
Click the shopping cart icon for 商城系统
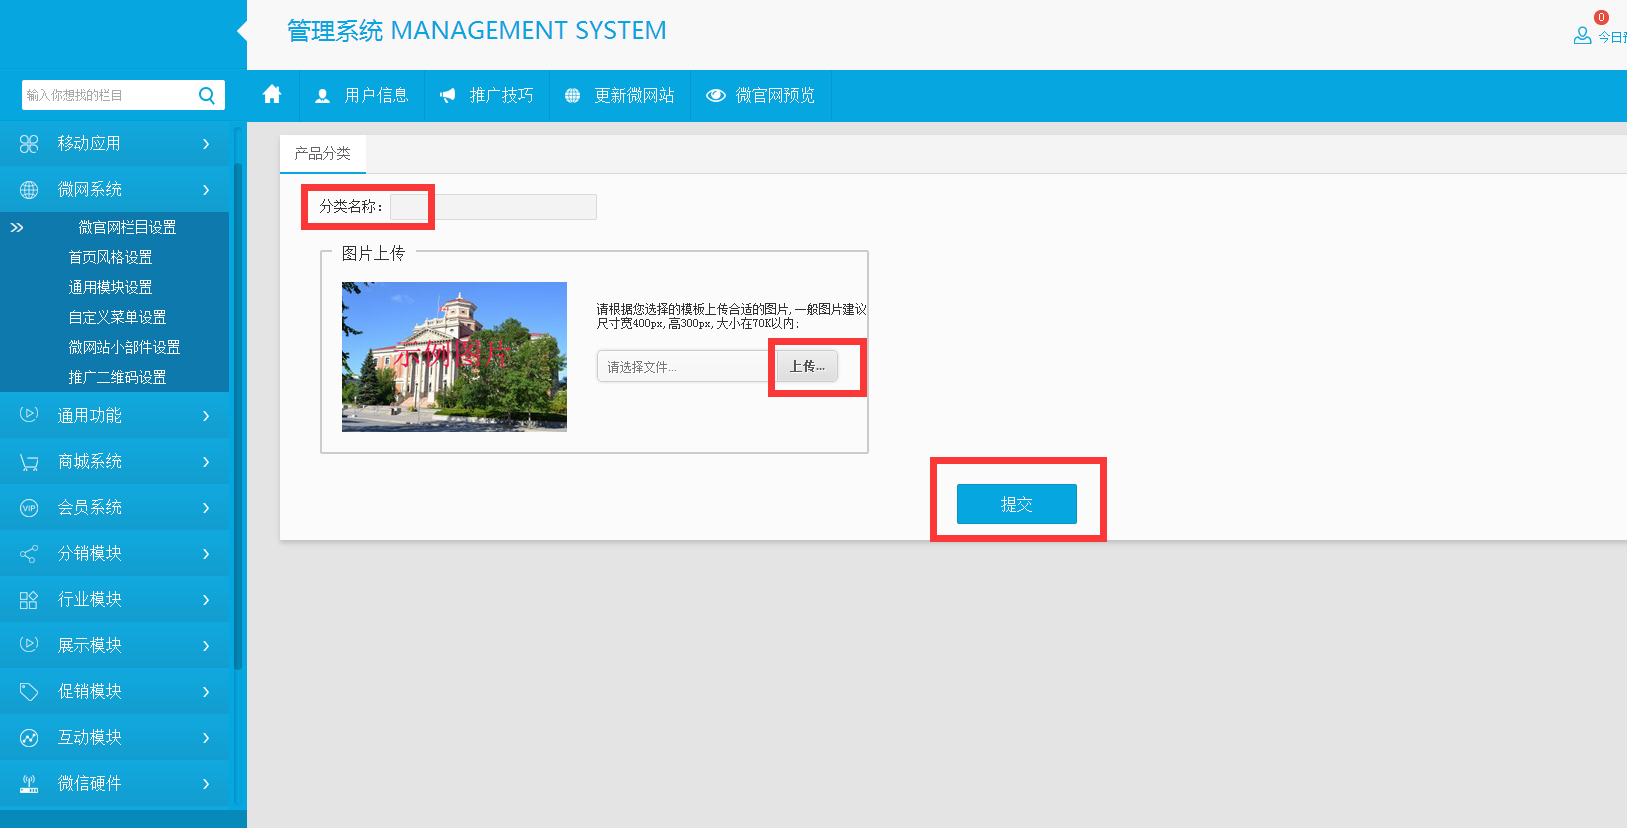pyautogui.click(x=29, y=462)
